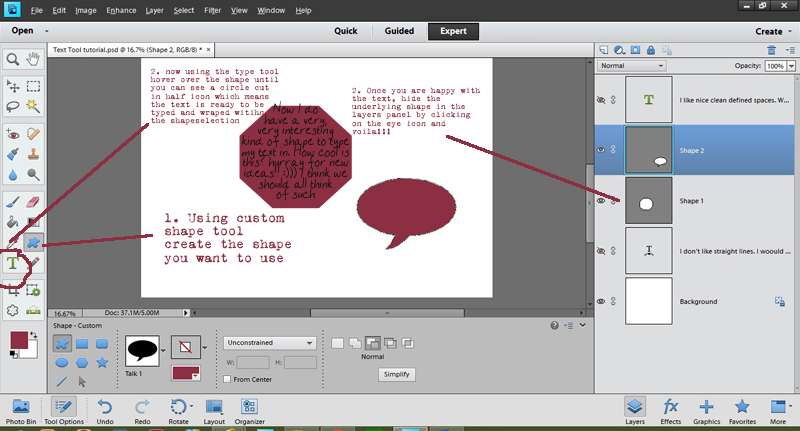
Task: Toggle visibility of Background layer
Action: click(603, 301)
